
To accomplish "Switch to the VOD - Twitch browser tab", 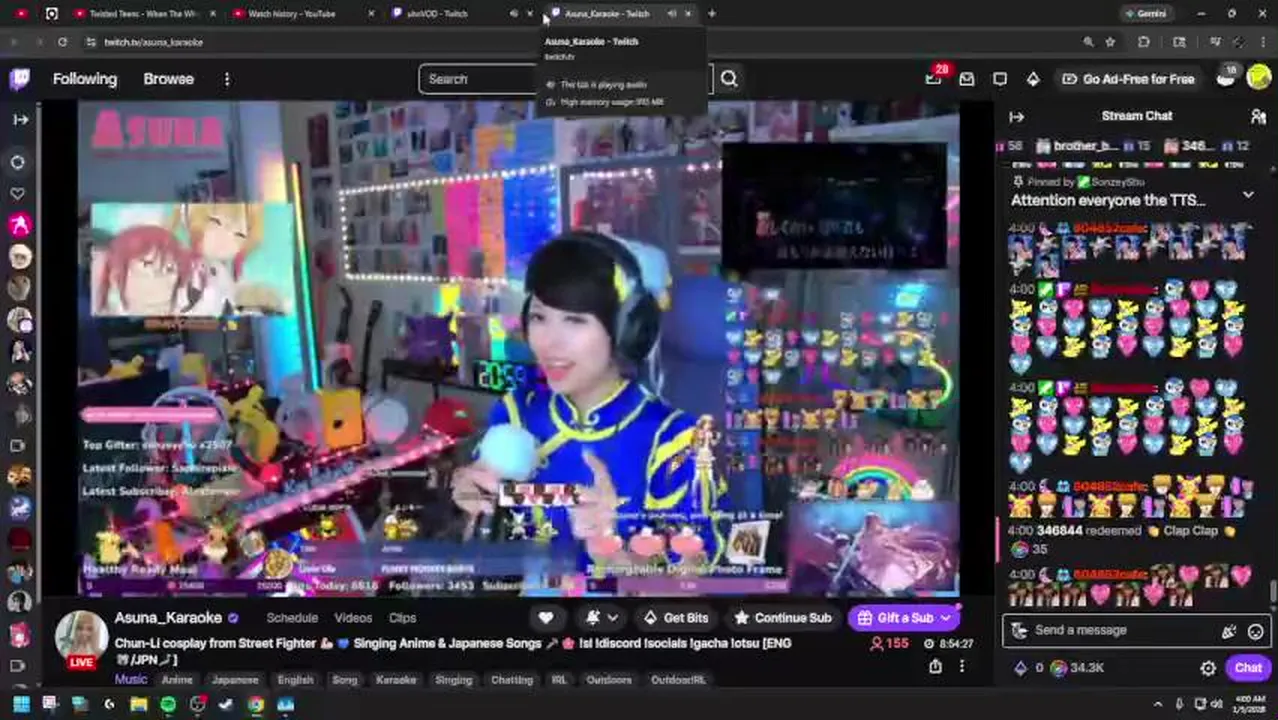I will [460, 14].
